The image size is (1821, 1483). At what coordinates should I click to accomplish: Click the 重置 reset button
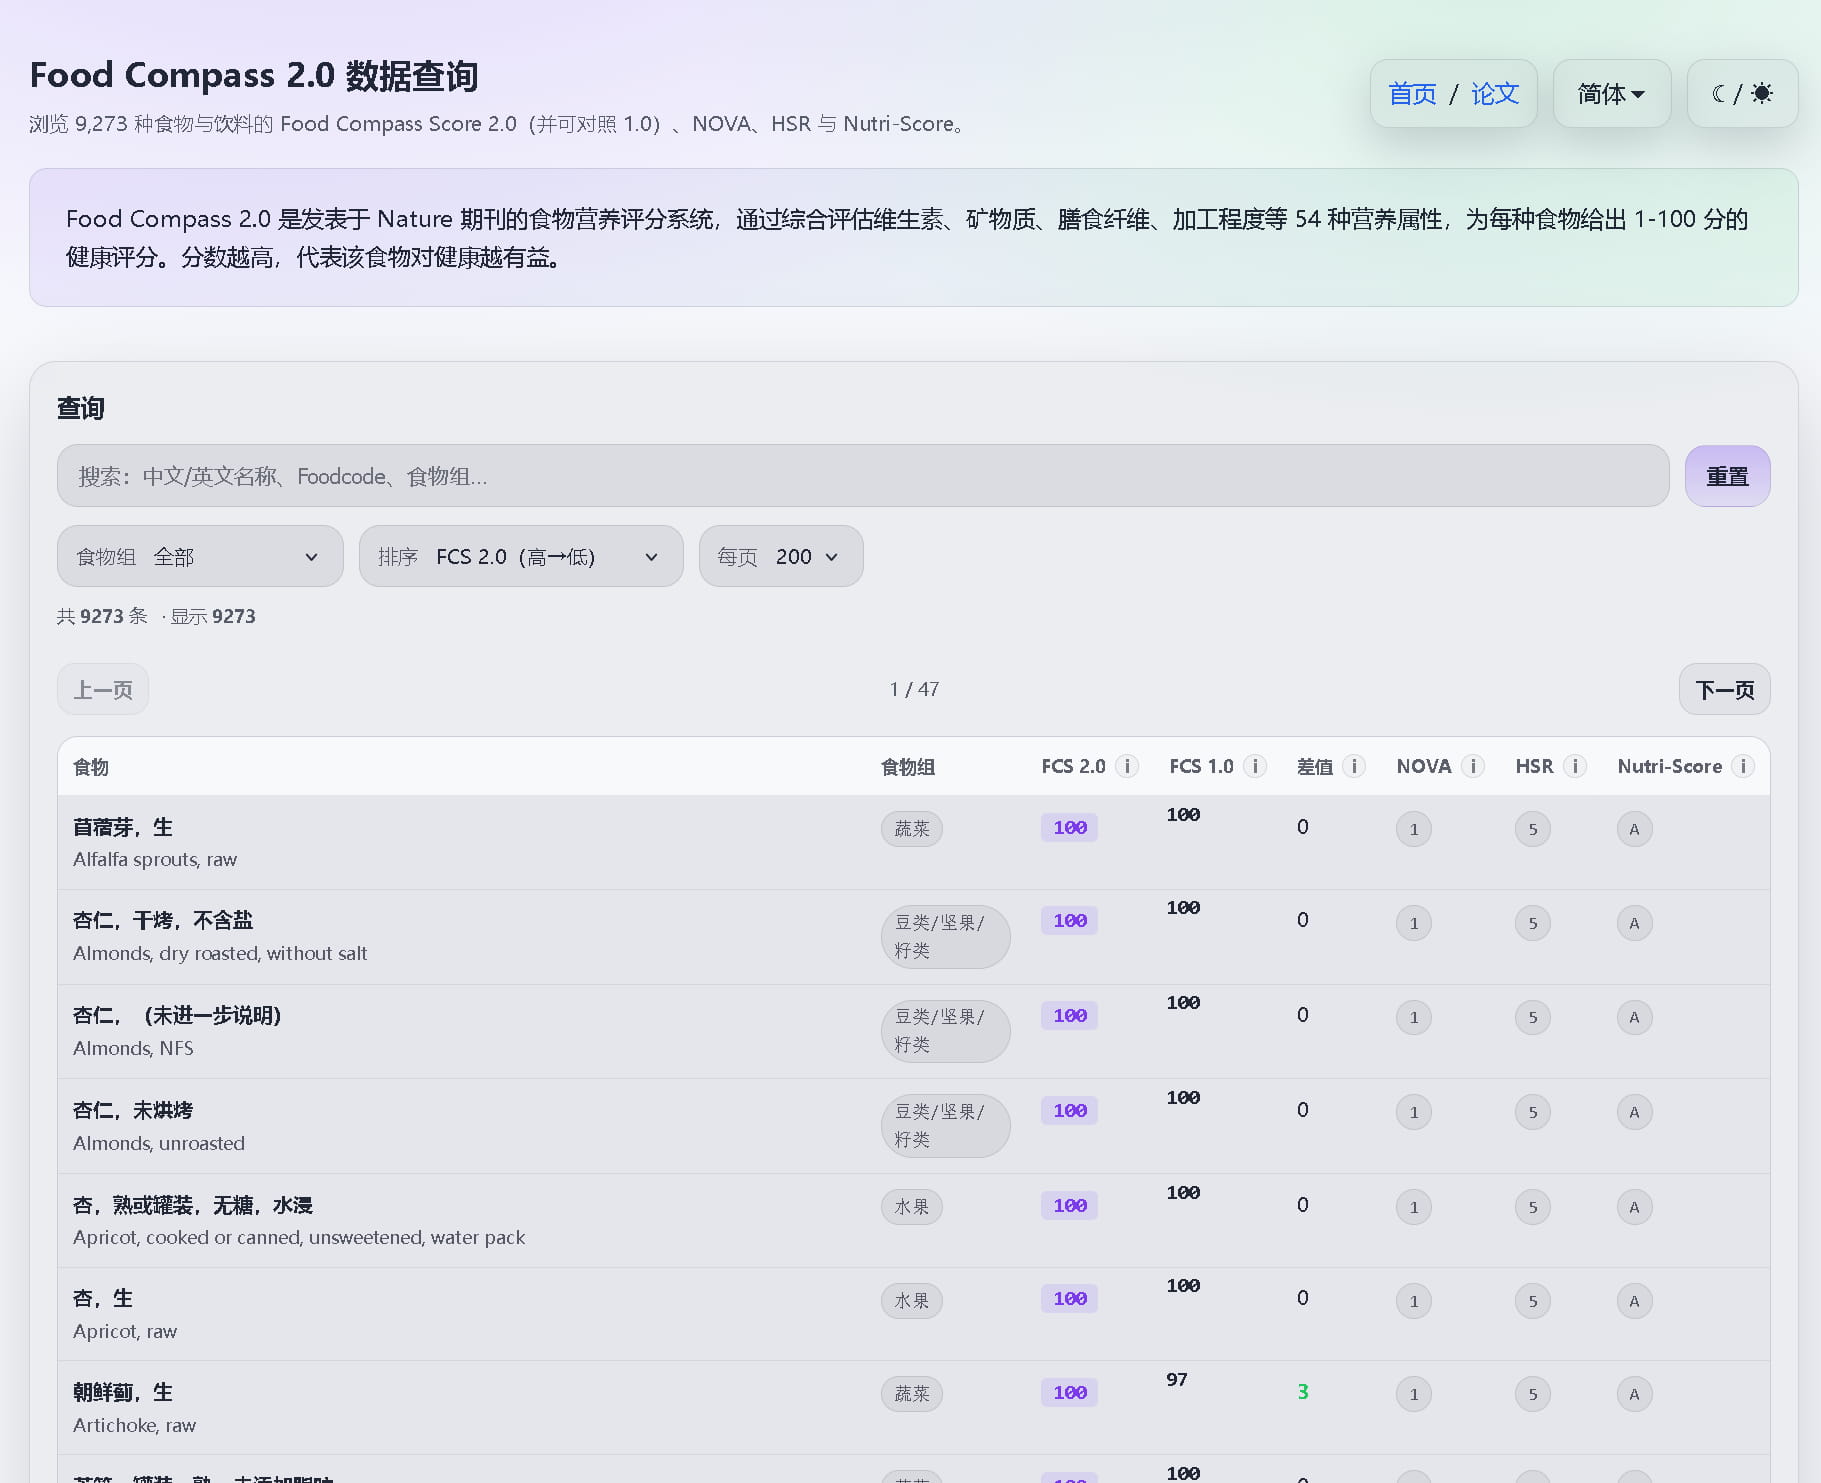point(1727,476)
